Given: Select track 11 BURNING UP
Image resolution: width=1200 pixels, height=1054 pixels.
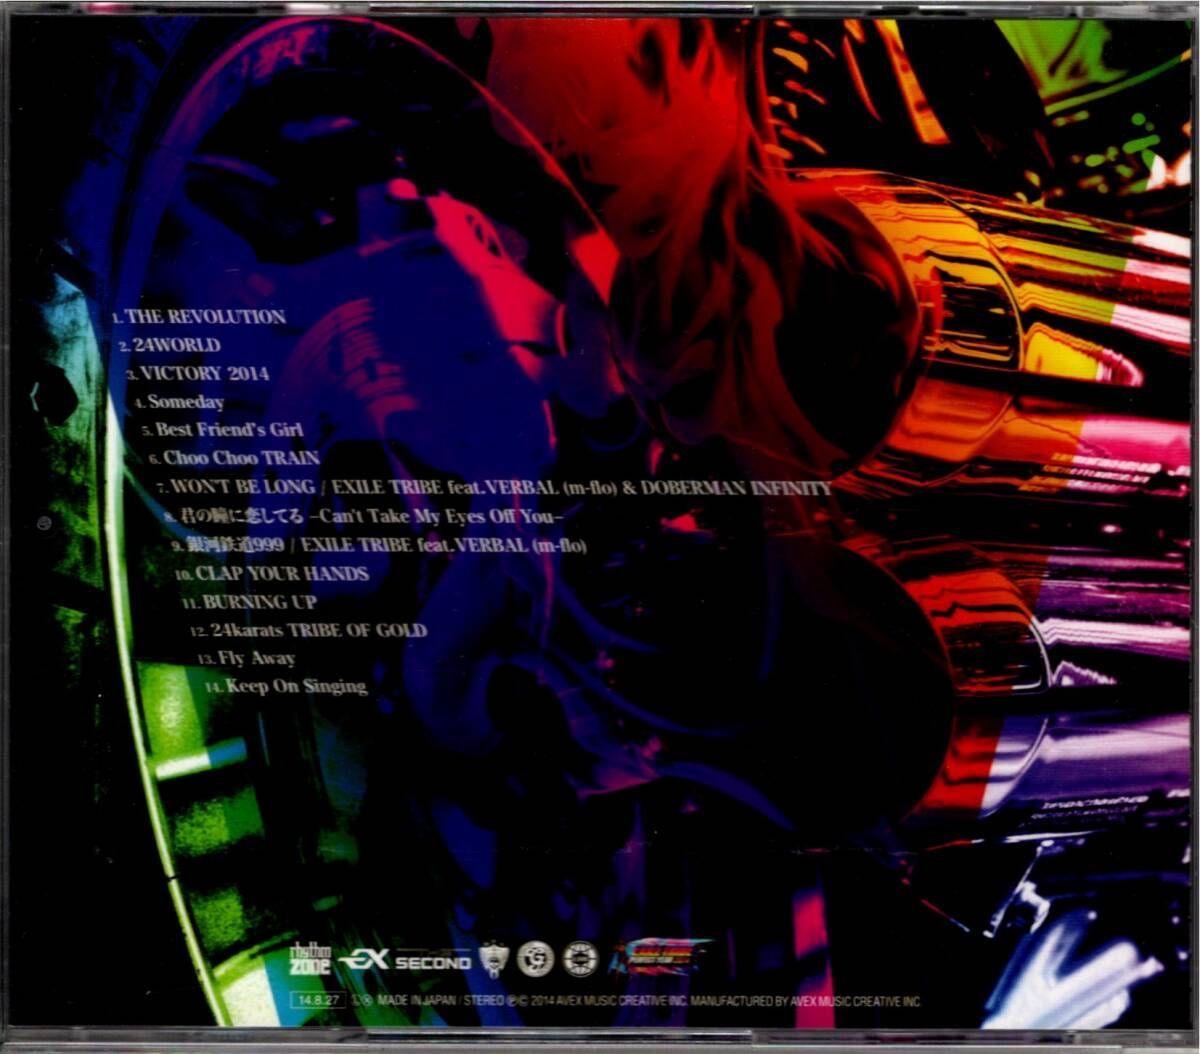Looking at the screenshot, I should [249, 602].
